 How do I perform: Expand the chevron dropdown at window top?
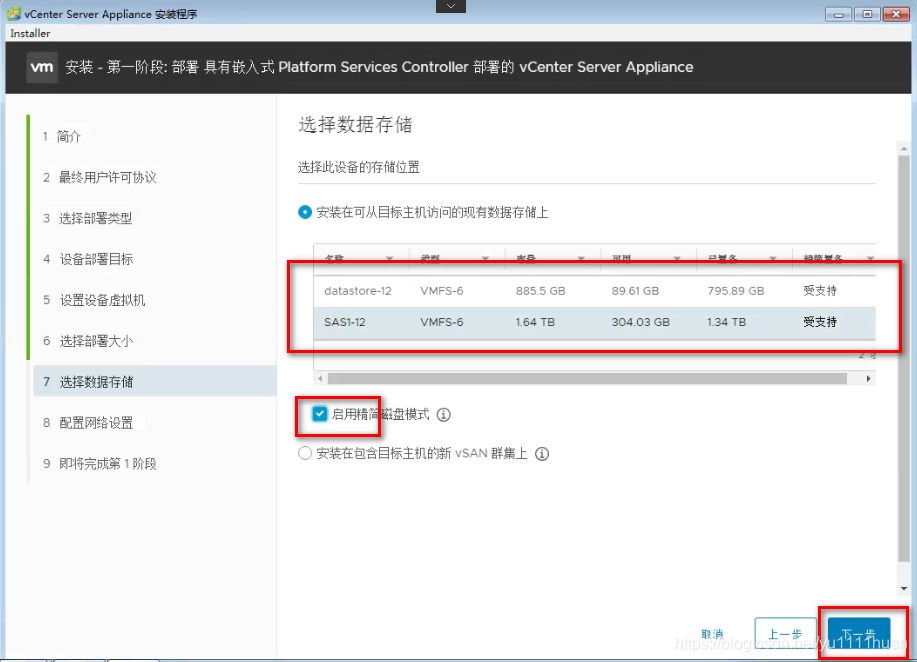click(x=451, y=6)
